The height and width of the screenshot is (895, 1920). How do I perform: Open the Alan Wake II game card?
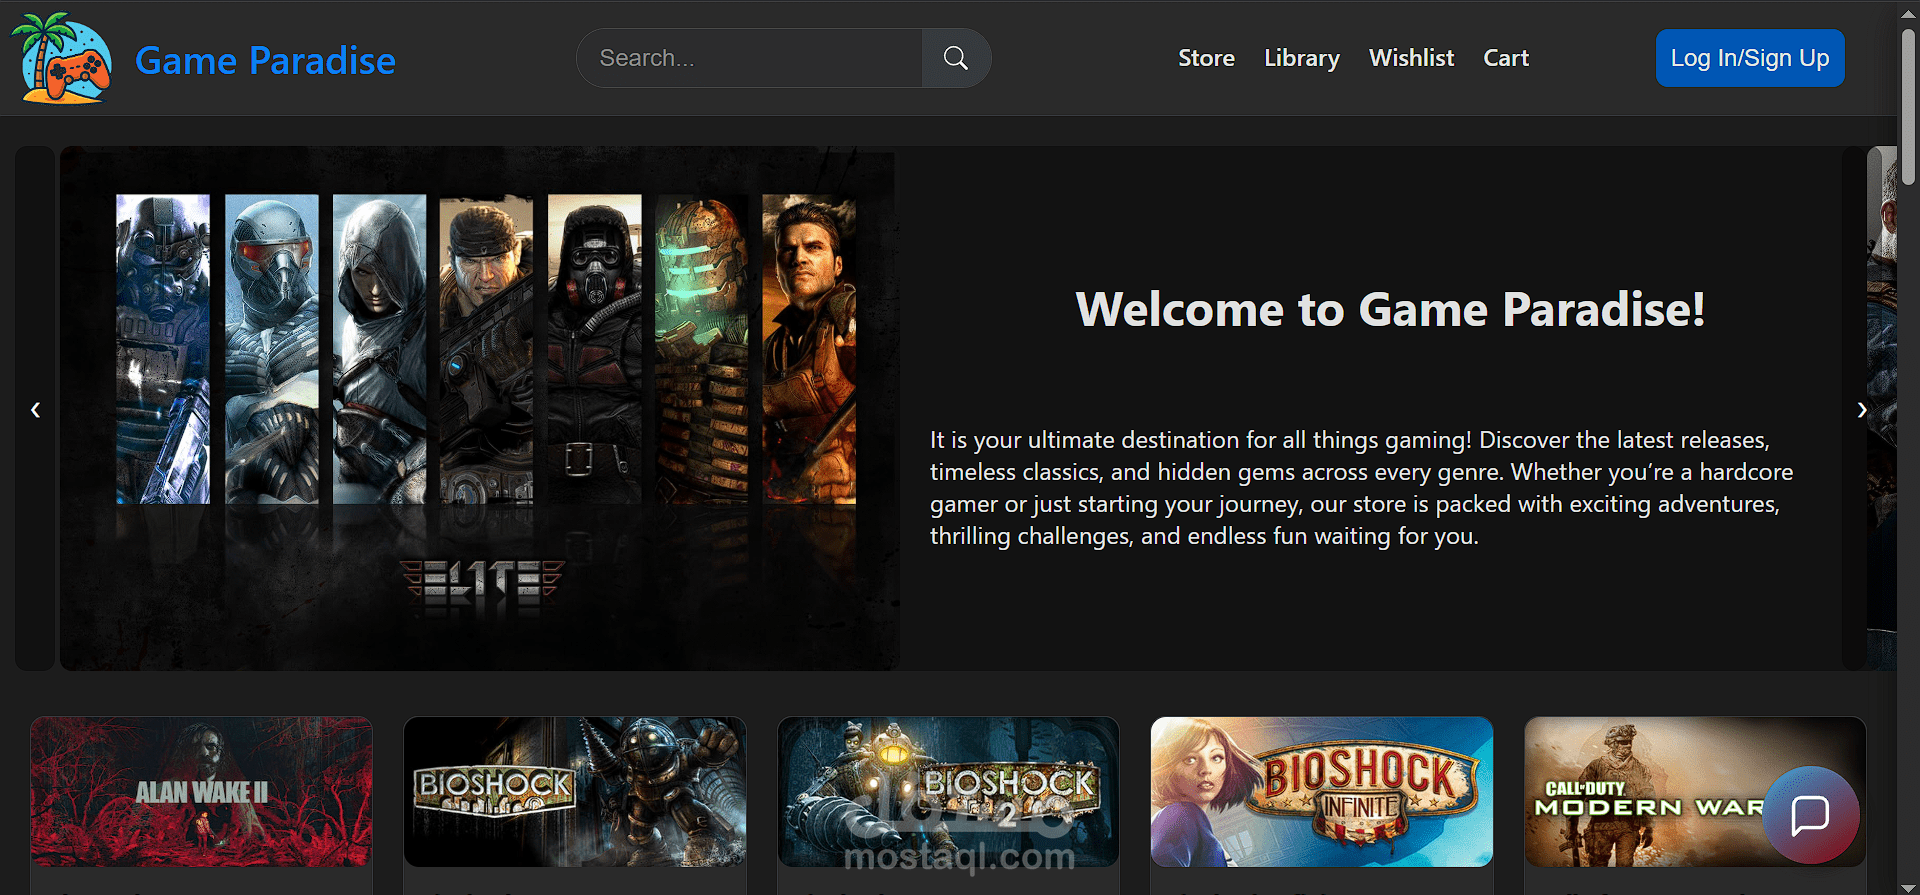(201, 792)
